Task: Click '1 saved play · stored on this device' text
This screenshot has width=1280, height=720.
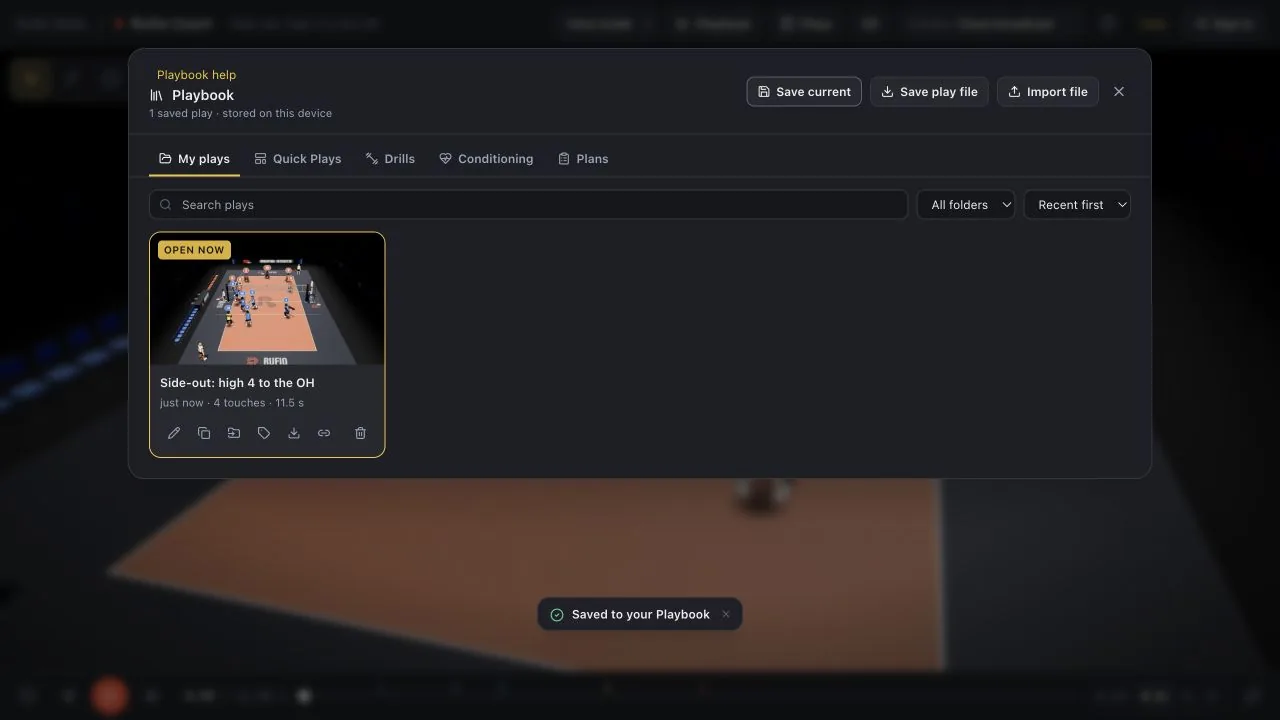Action: [x=241, y=114]
